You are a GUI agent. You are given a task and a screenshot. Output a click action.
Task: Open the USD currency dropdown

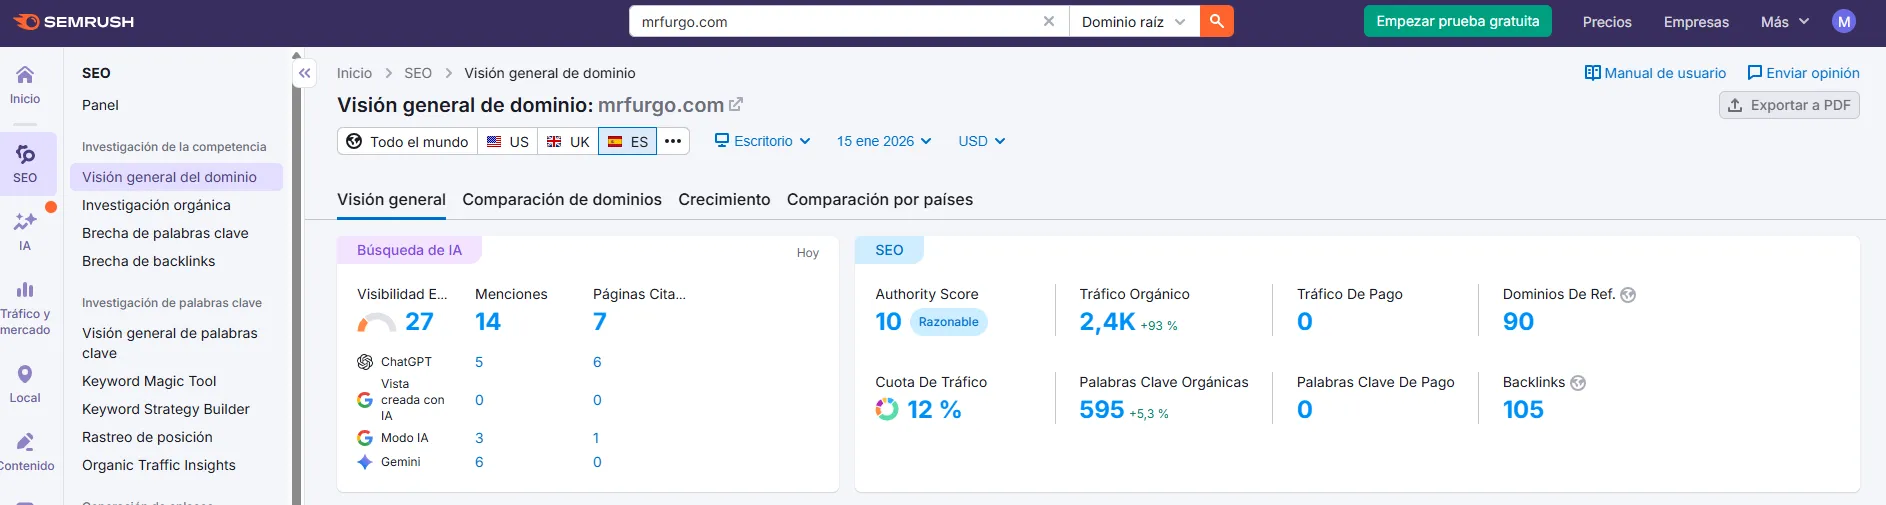tap(982, 141)
